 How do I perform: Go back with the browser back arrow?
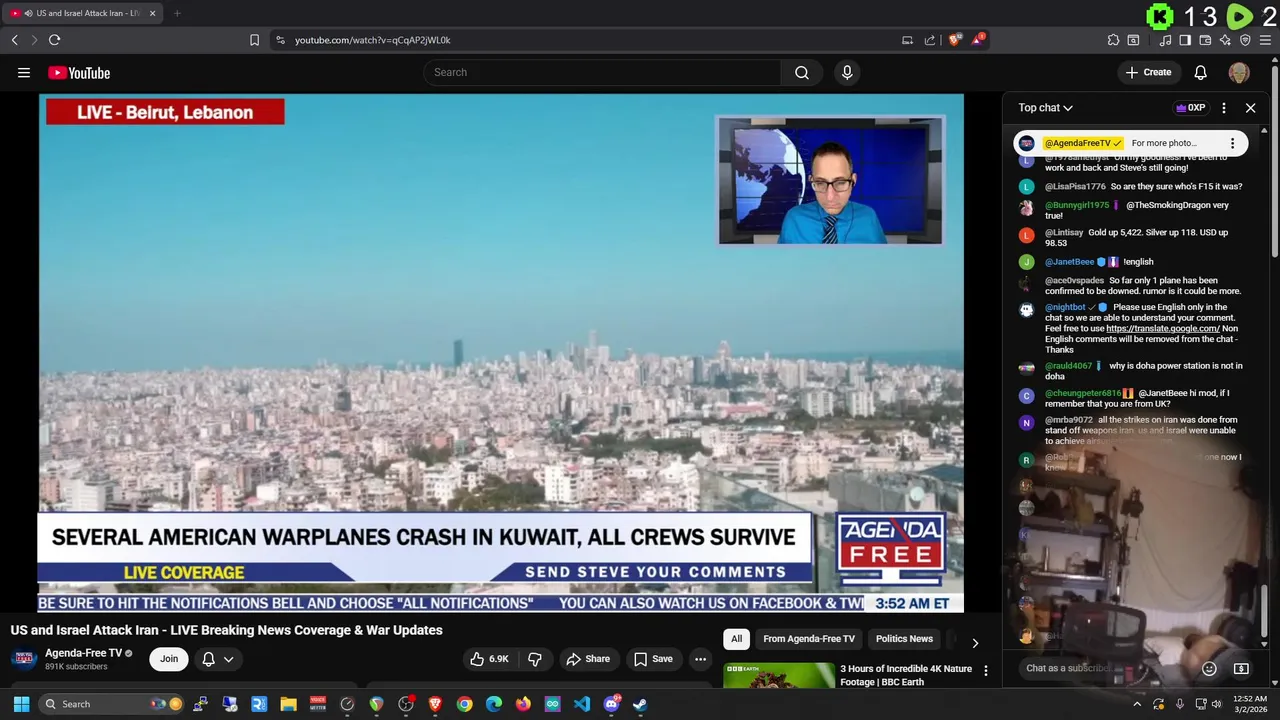tap(14, 40)
